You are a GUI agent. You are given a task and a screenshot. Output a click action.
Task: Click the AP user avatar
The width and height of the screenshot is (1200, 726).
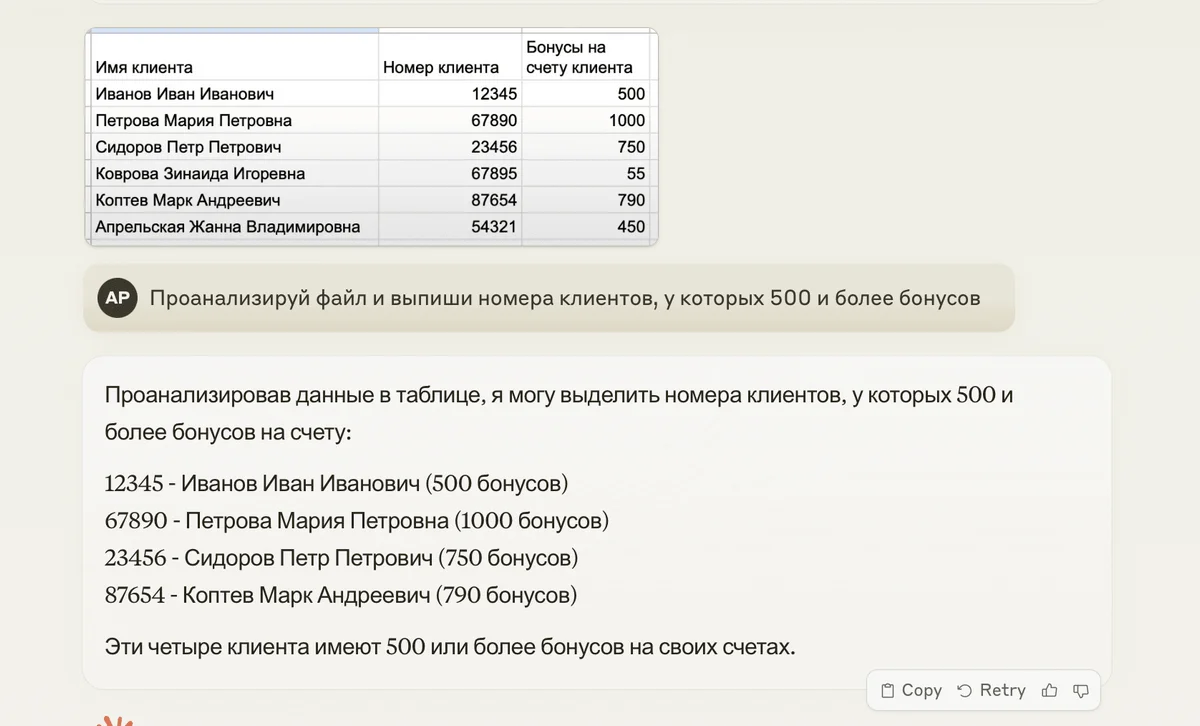[x=117, y=298]
